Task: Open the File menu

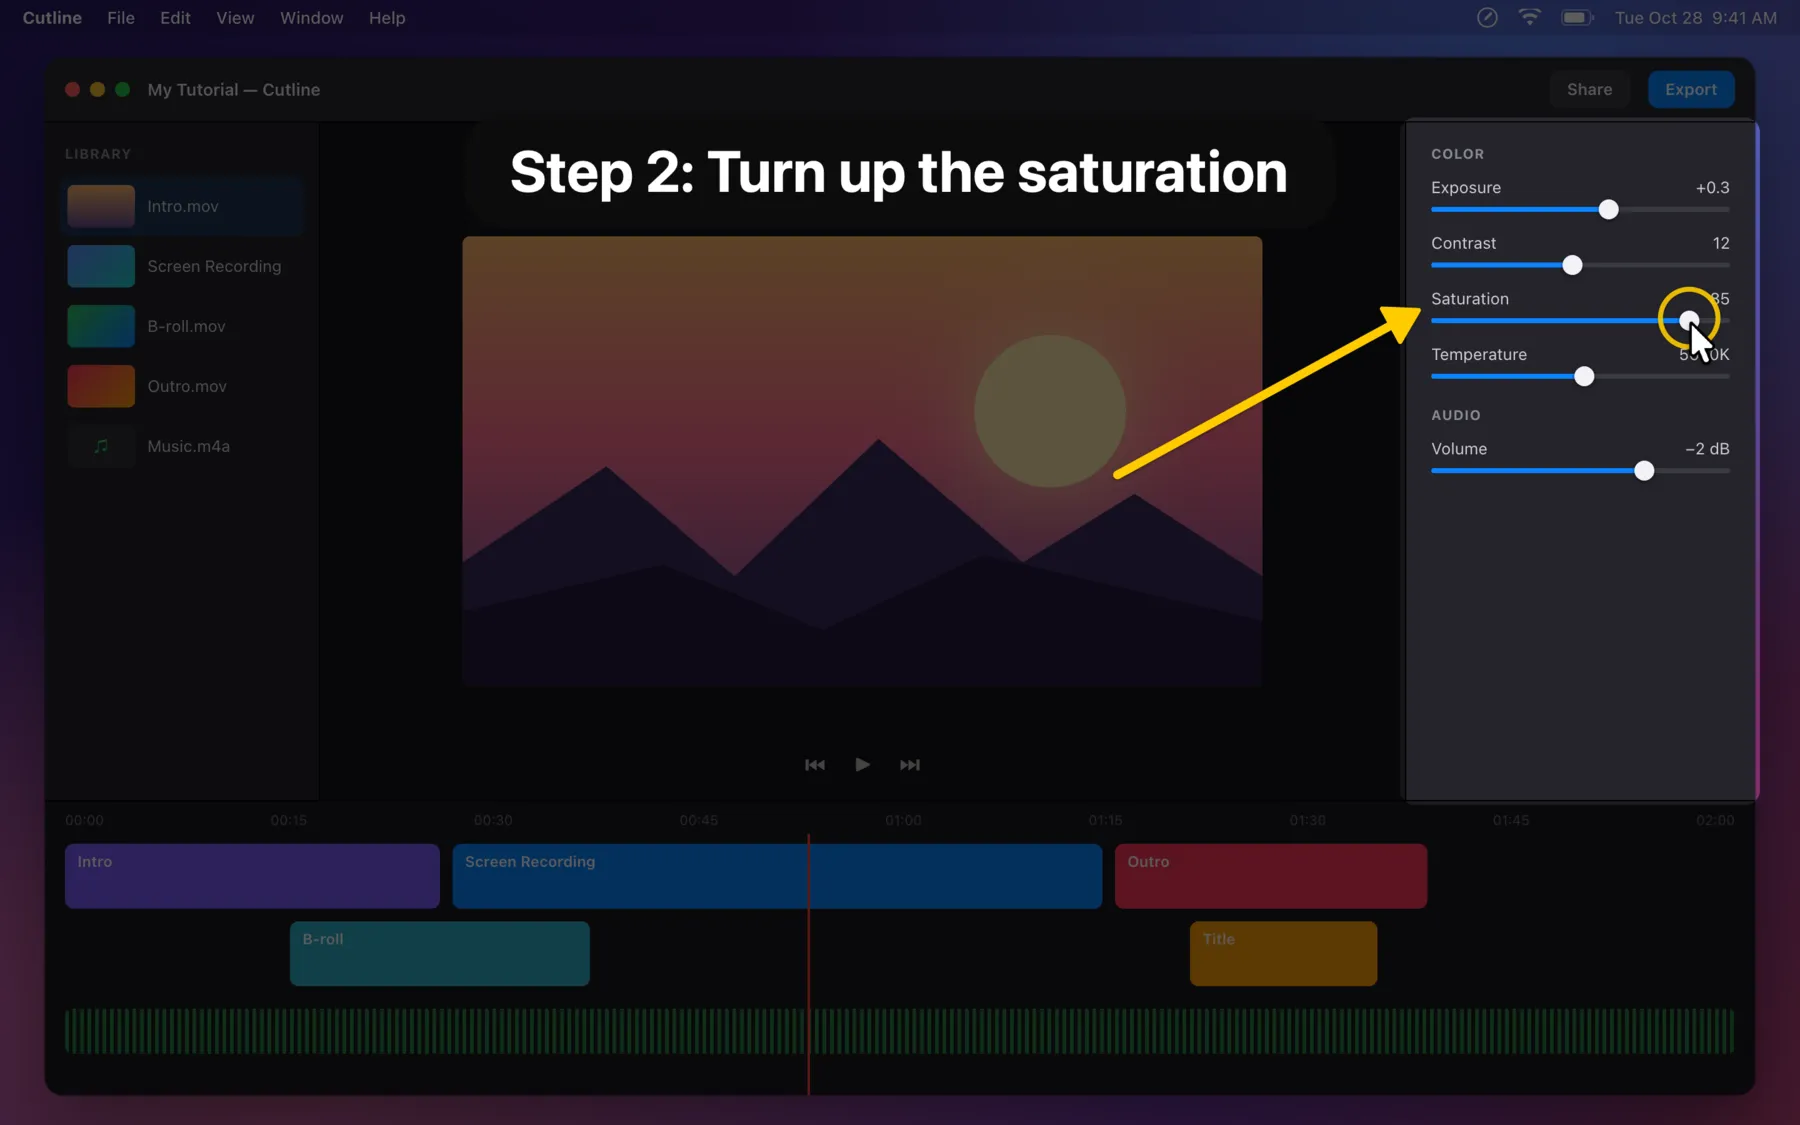Action: 121,18
